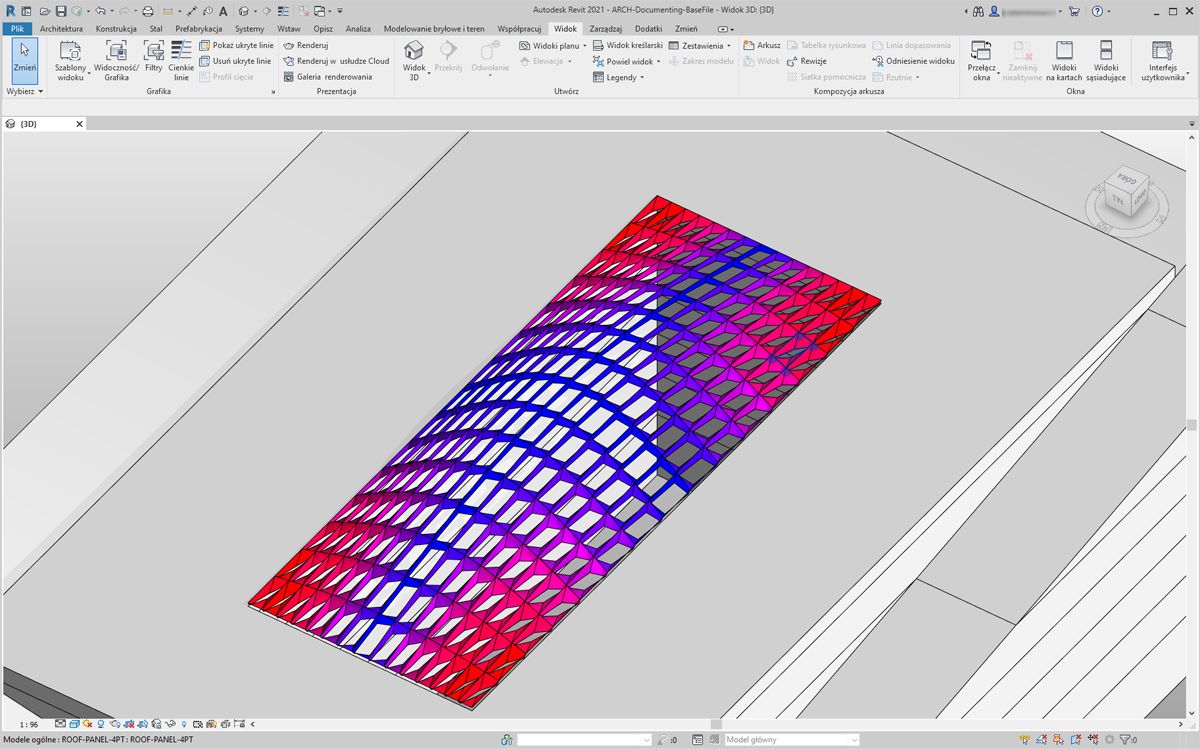Open Galeria renderowania
Screen dimensions: 1200x749
pyautogui.click(x=328, y=77)
